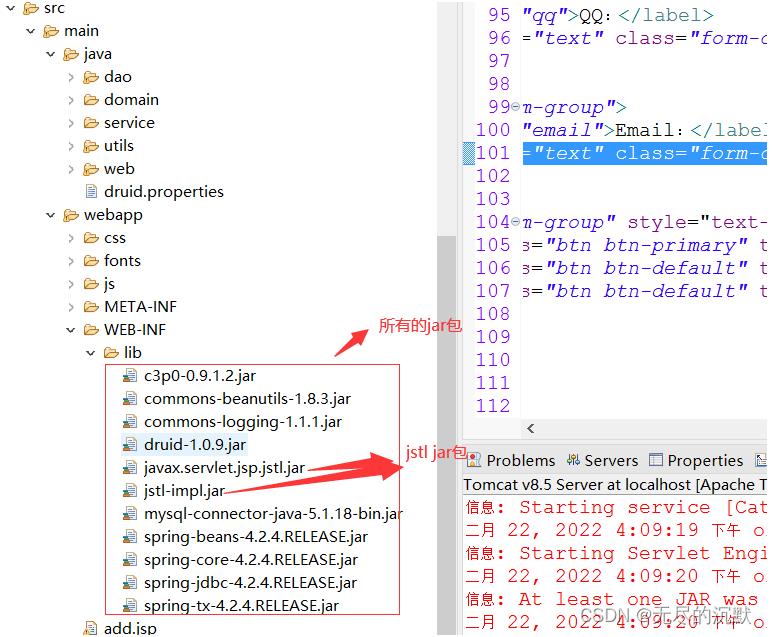
Task: Open the Servers tab
Action: pos(602,460)
